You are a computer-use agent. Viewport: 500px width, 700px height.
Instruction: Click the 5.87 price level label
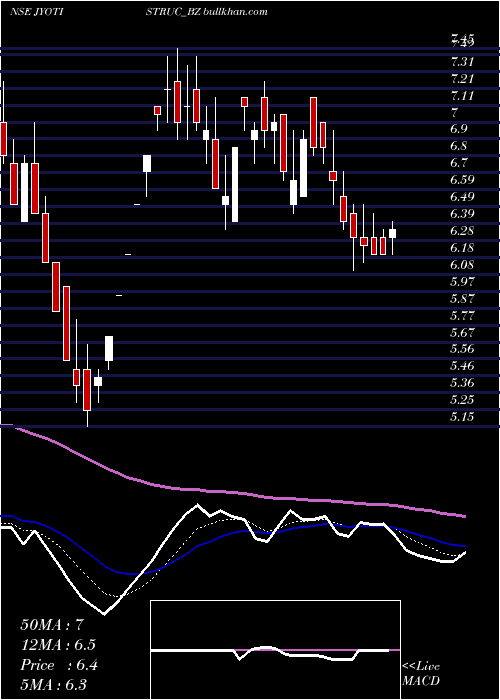462,298
